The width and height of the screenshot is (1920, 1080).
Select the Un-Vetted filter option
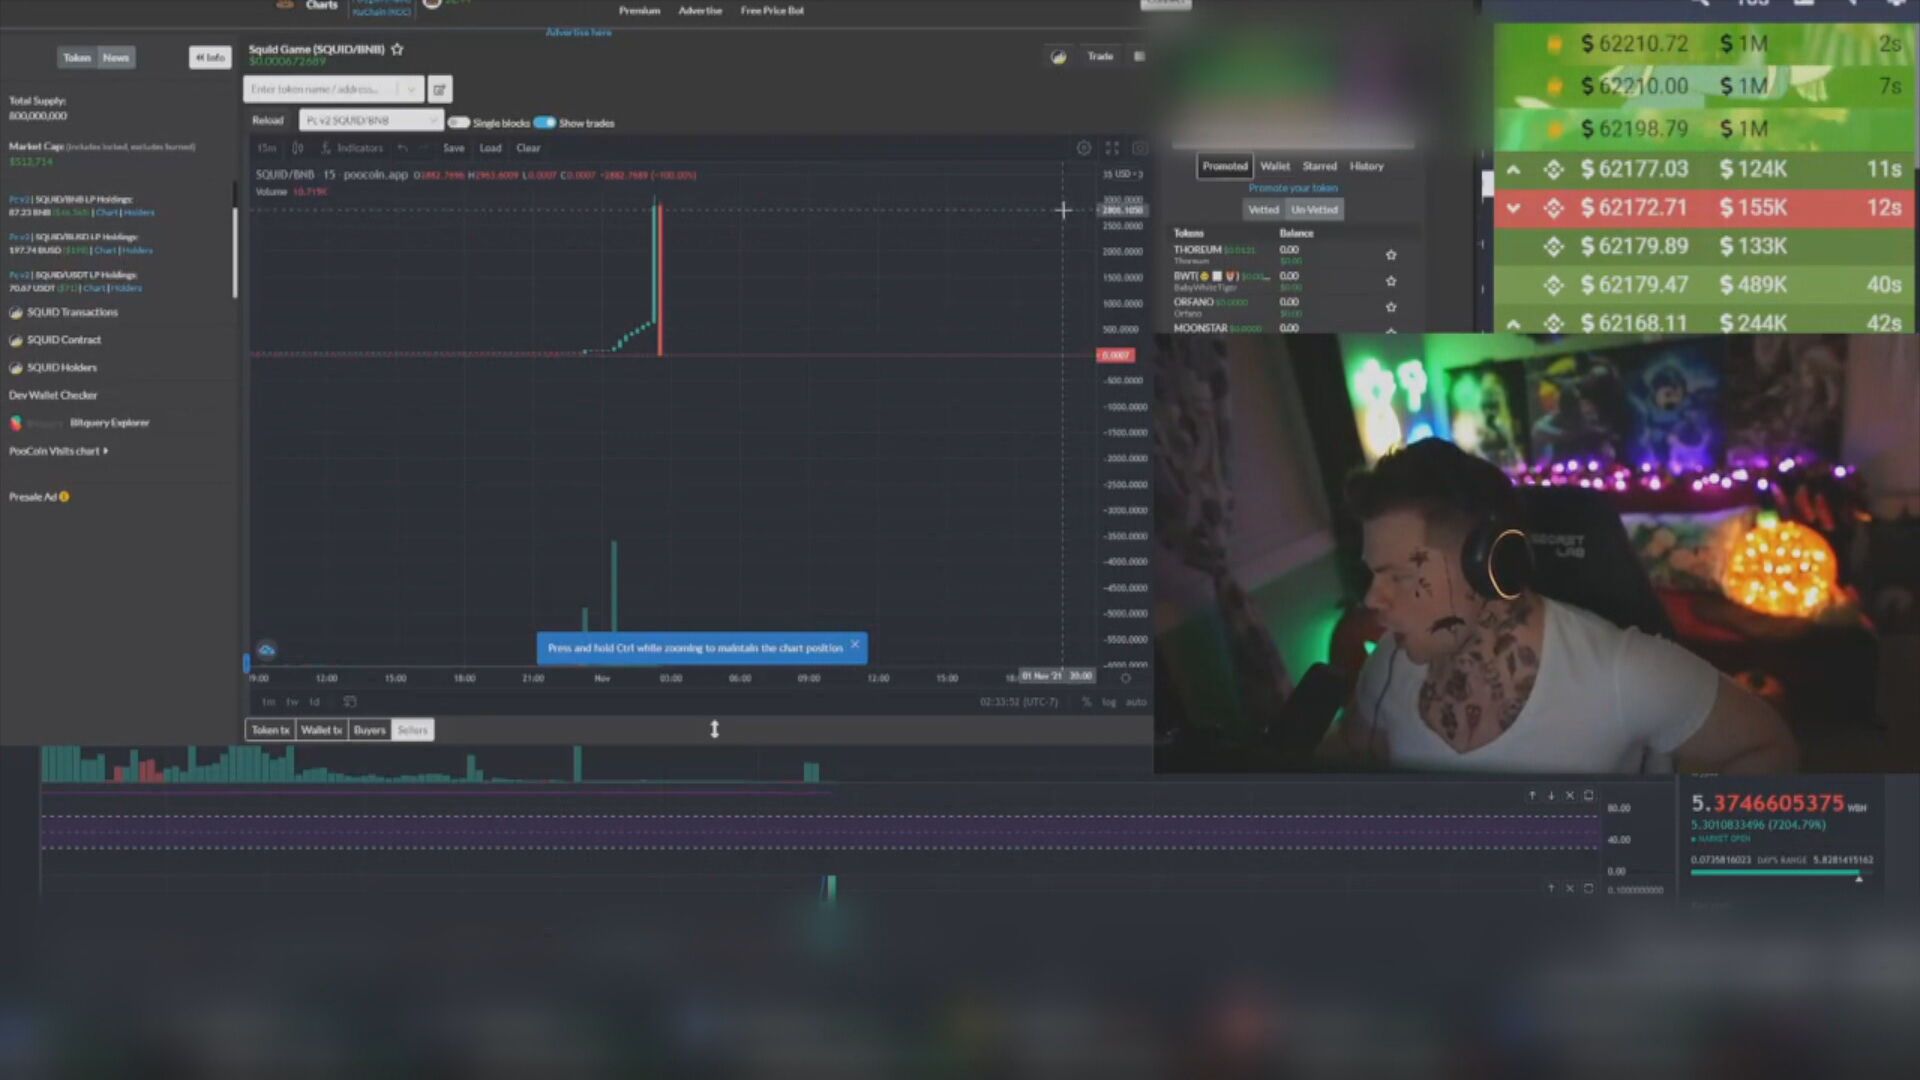(1314, 210)
